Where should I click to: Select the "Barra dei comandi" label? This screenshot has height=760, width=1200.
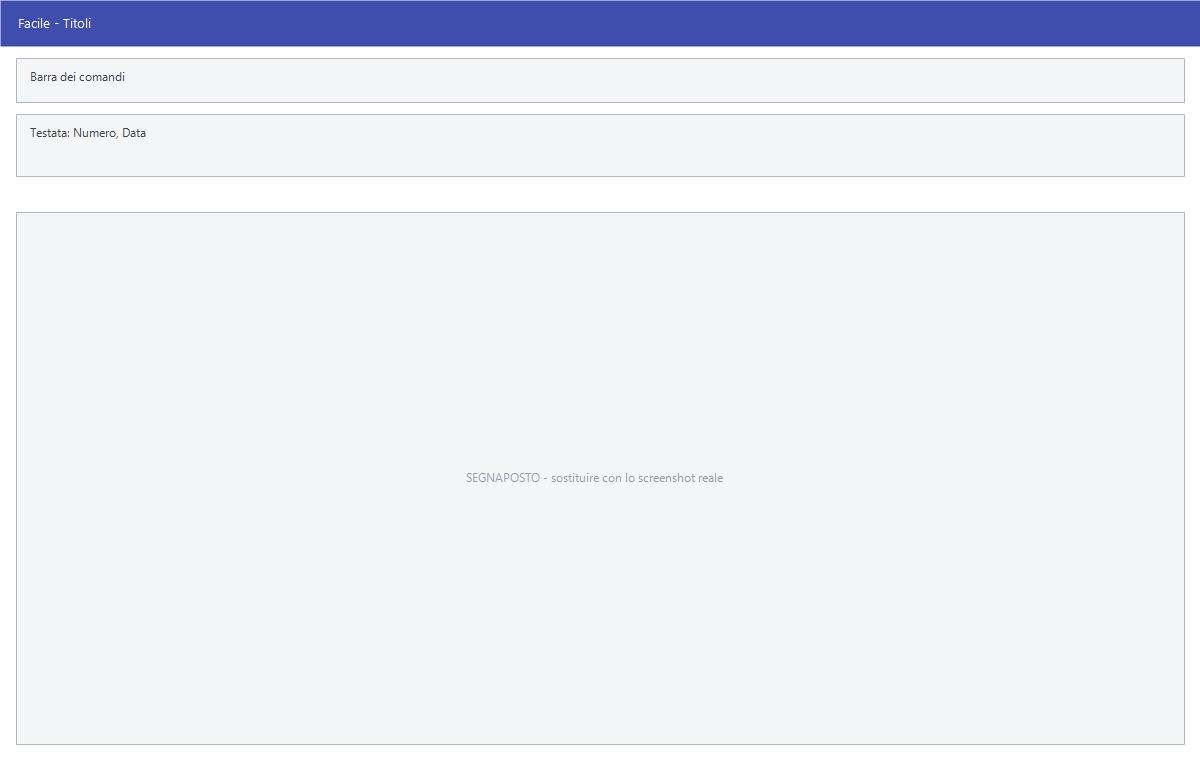(x=77, y=77)
